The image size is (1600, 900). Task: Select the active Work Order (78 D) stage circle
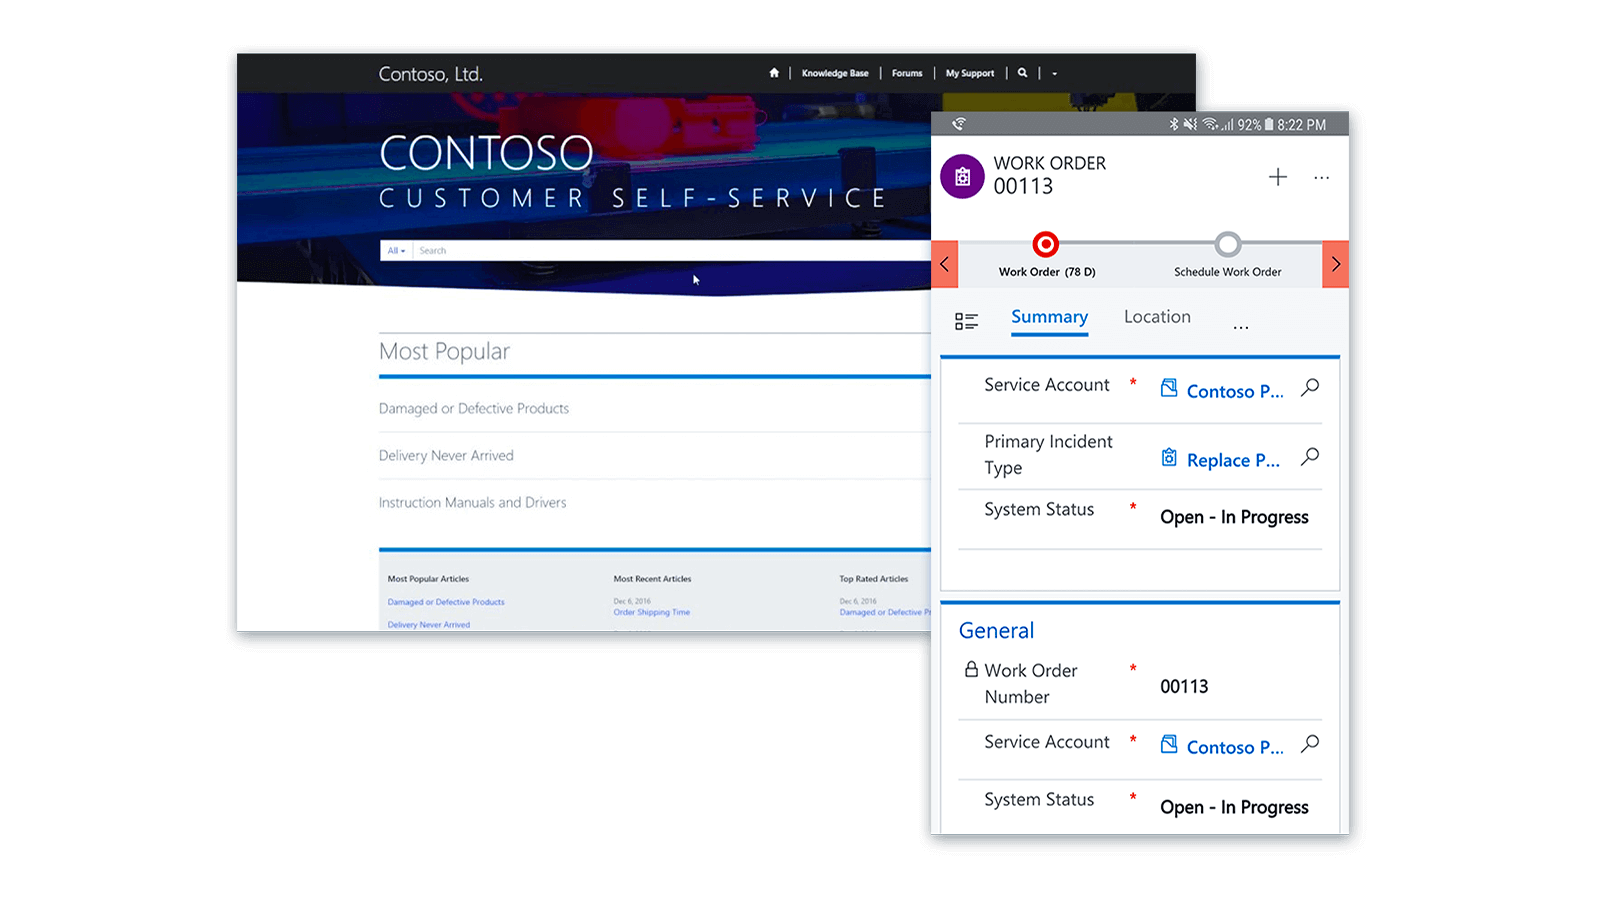pyautogui.click(x=1046, y=244)
